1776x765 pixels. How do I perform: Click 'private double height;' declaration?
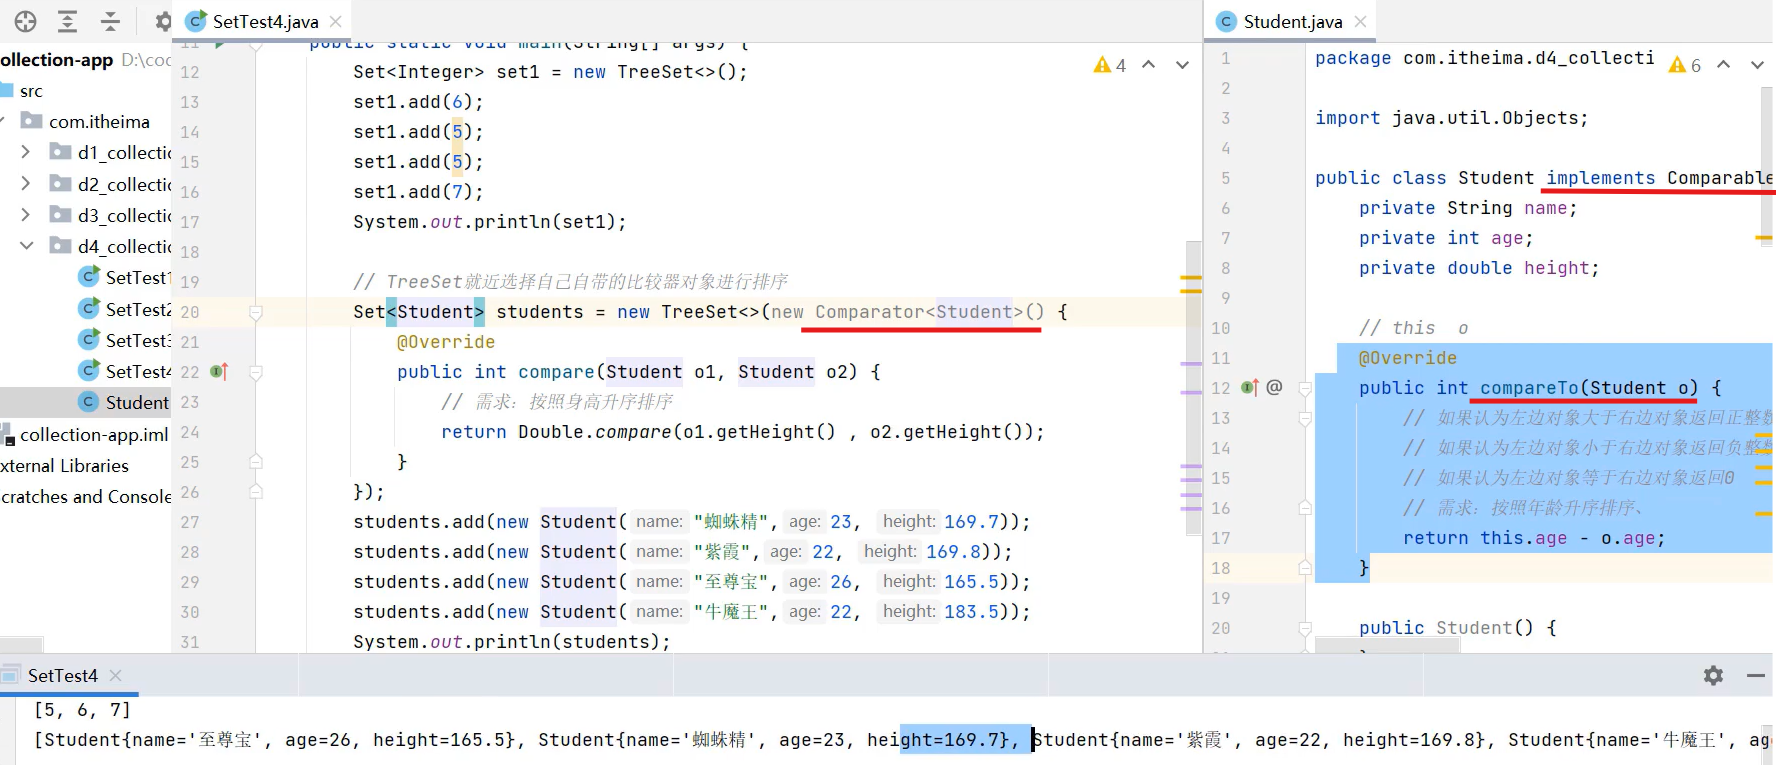click(1479, 268)
